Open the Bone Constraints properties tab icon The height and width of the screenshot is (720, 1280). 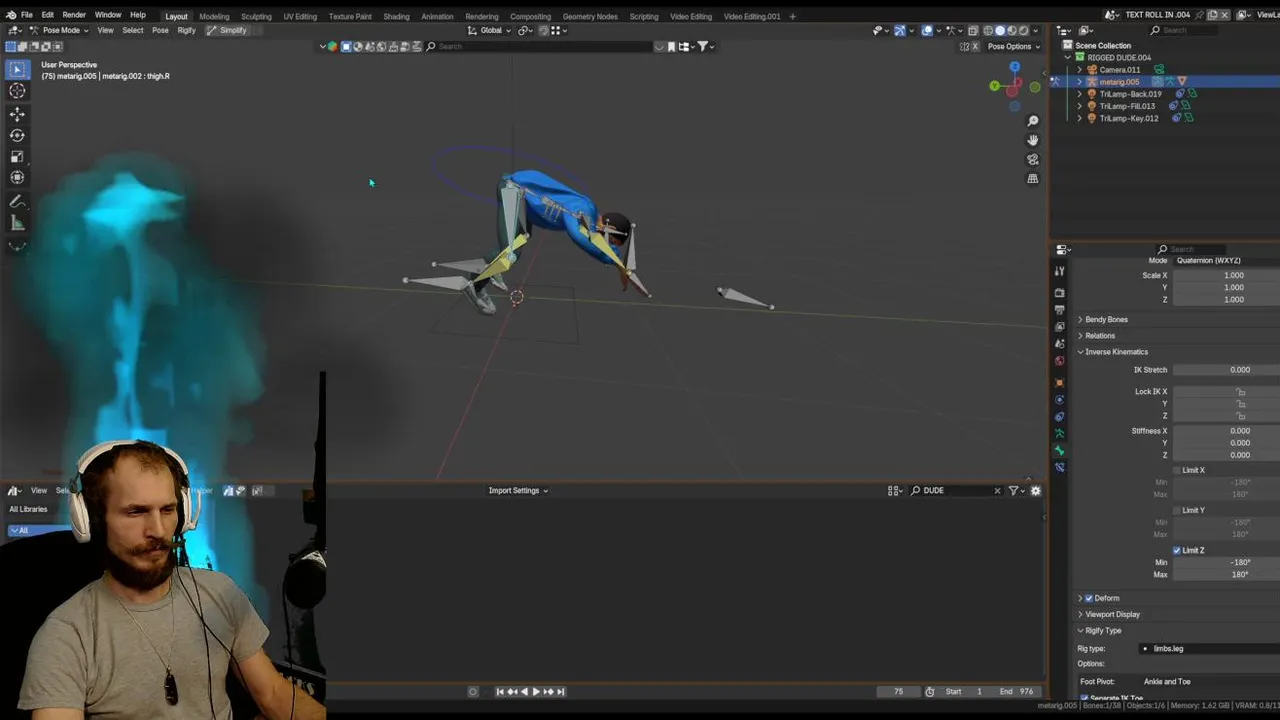coord(1060,467)
